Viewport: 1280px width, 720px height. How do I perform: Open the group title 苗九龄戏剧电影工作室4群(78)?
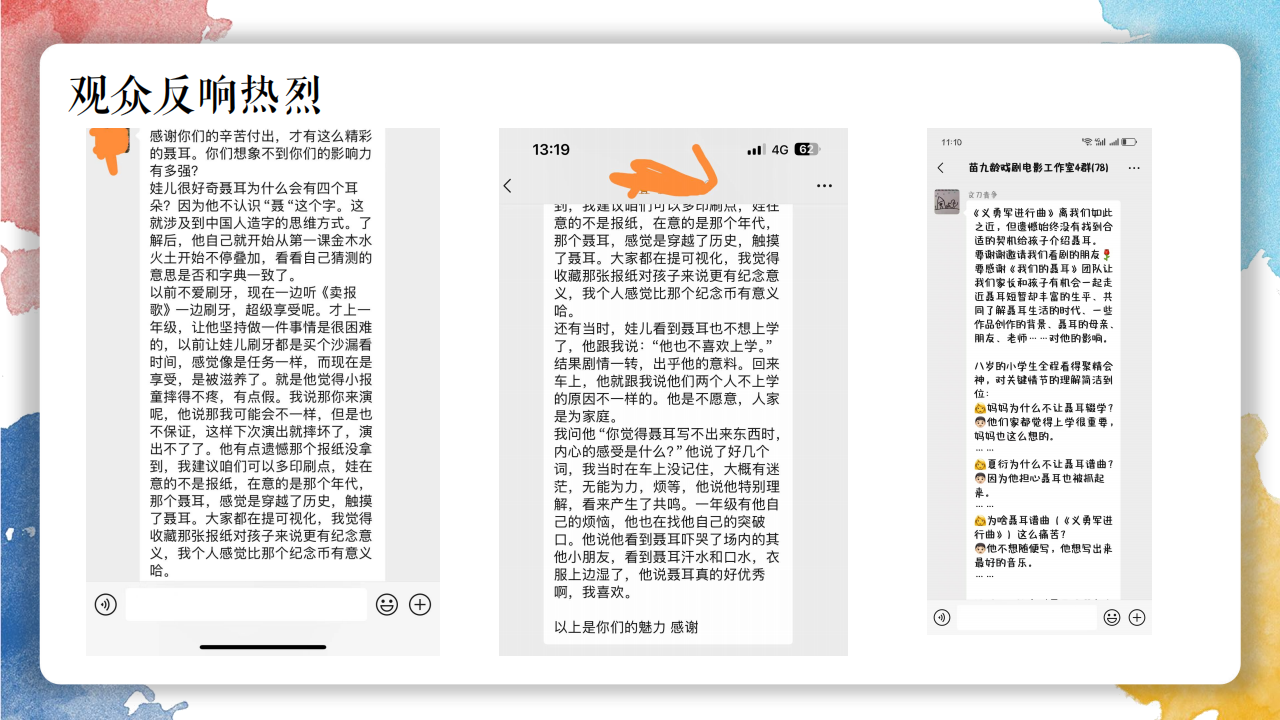click(1038, 168)
